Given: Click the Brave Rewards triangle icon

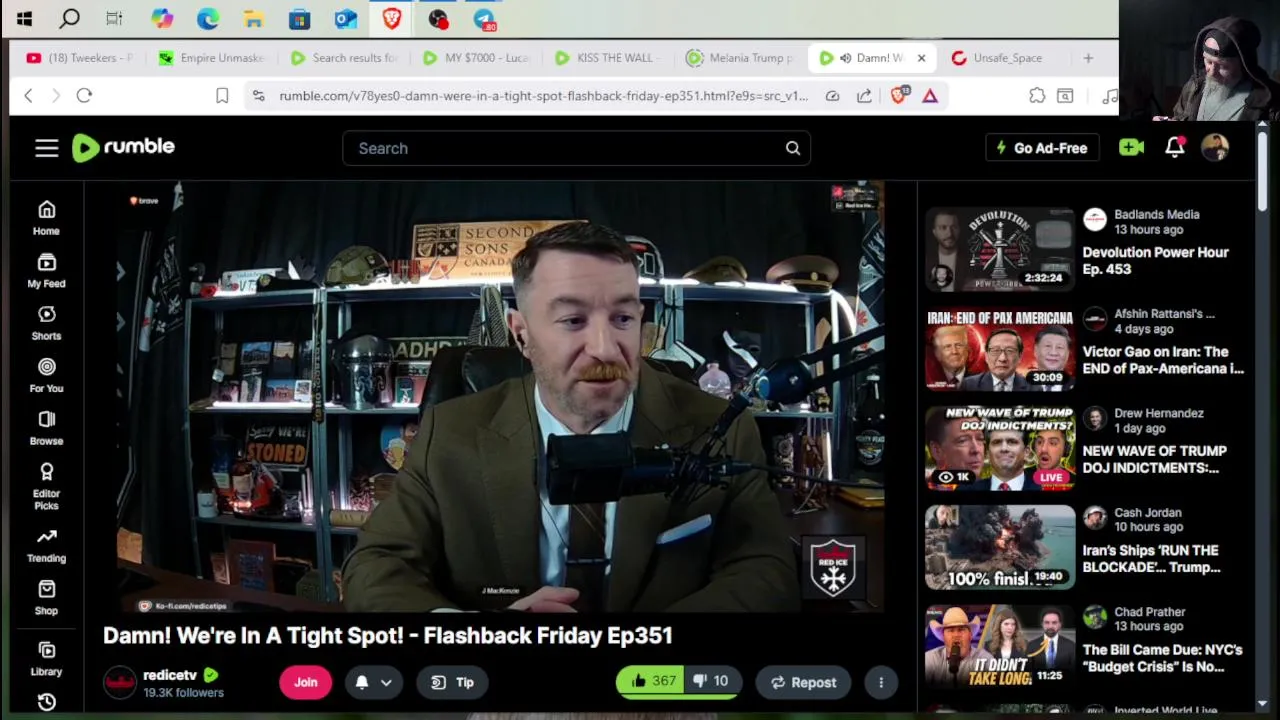Looking at the screenshot, I should 930,95.
